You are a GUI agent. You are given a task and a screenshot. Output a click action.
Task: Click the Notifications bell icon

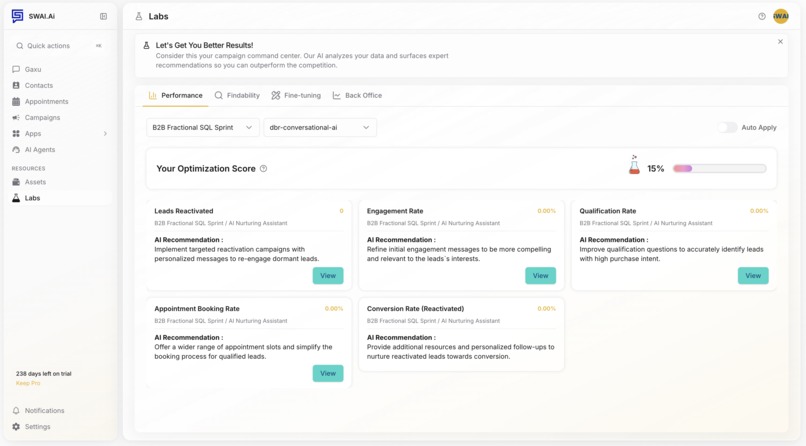(x=16, y=411)
